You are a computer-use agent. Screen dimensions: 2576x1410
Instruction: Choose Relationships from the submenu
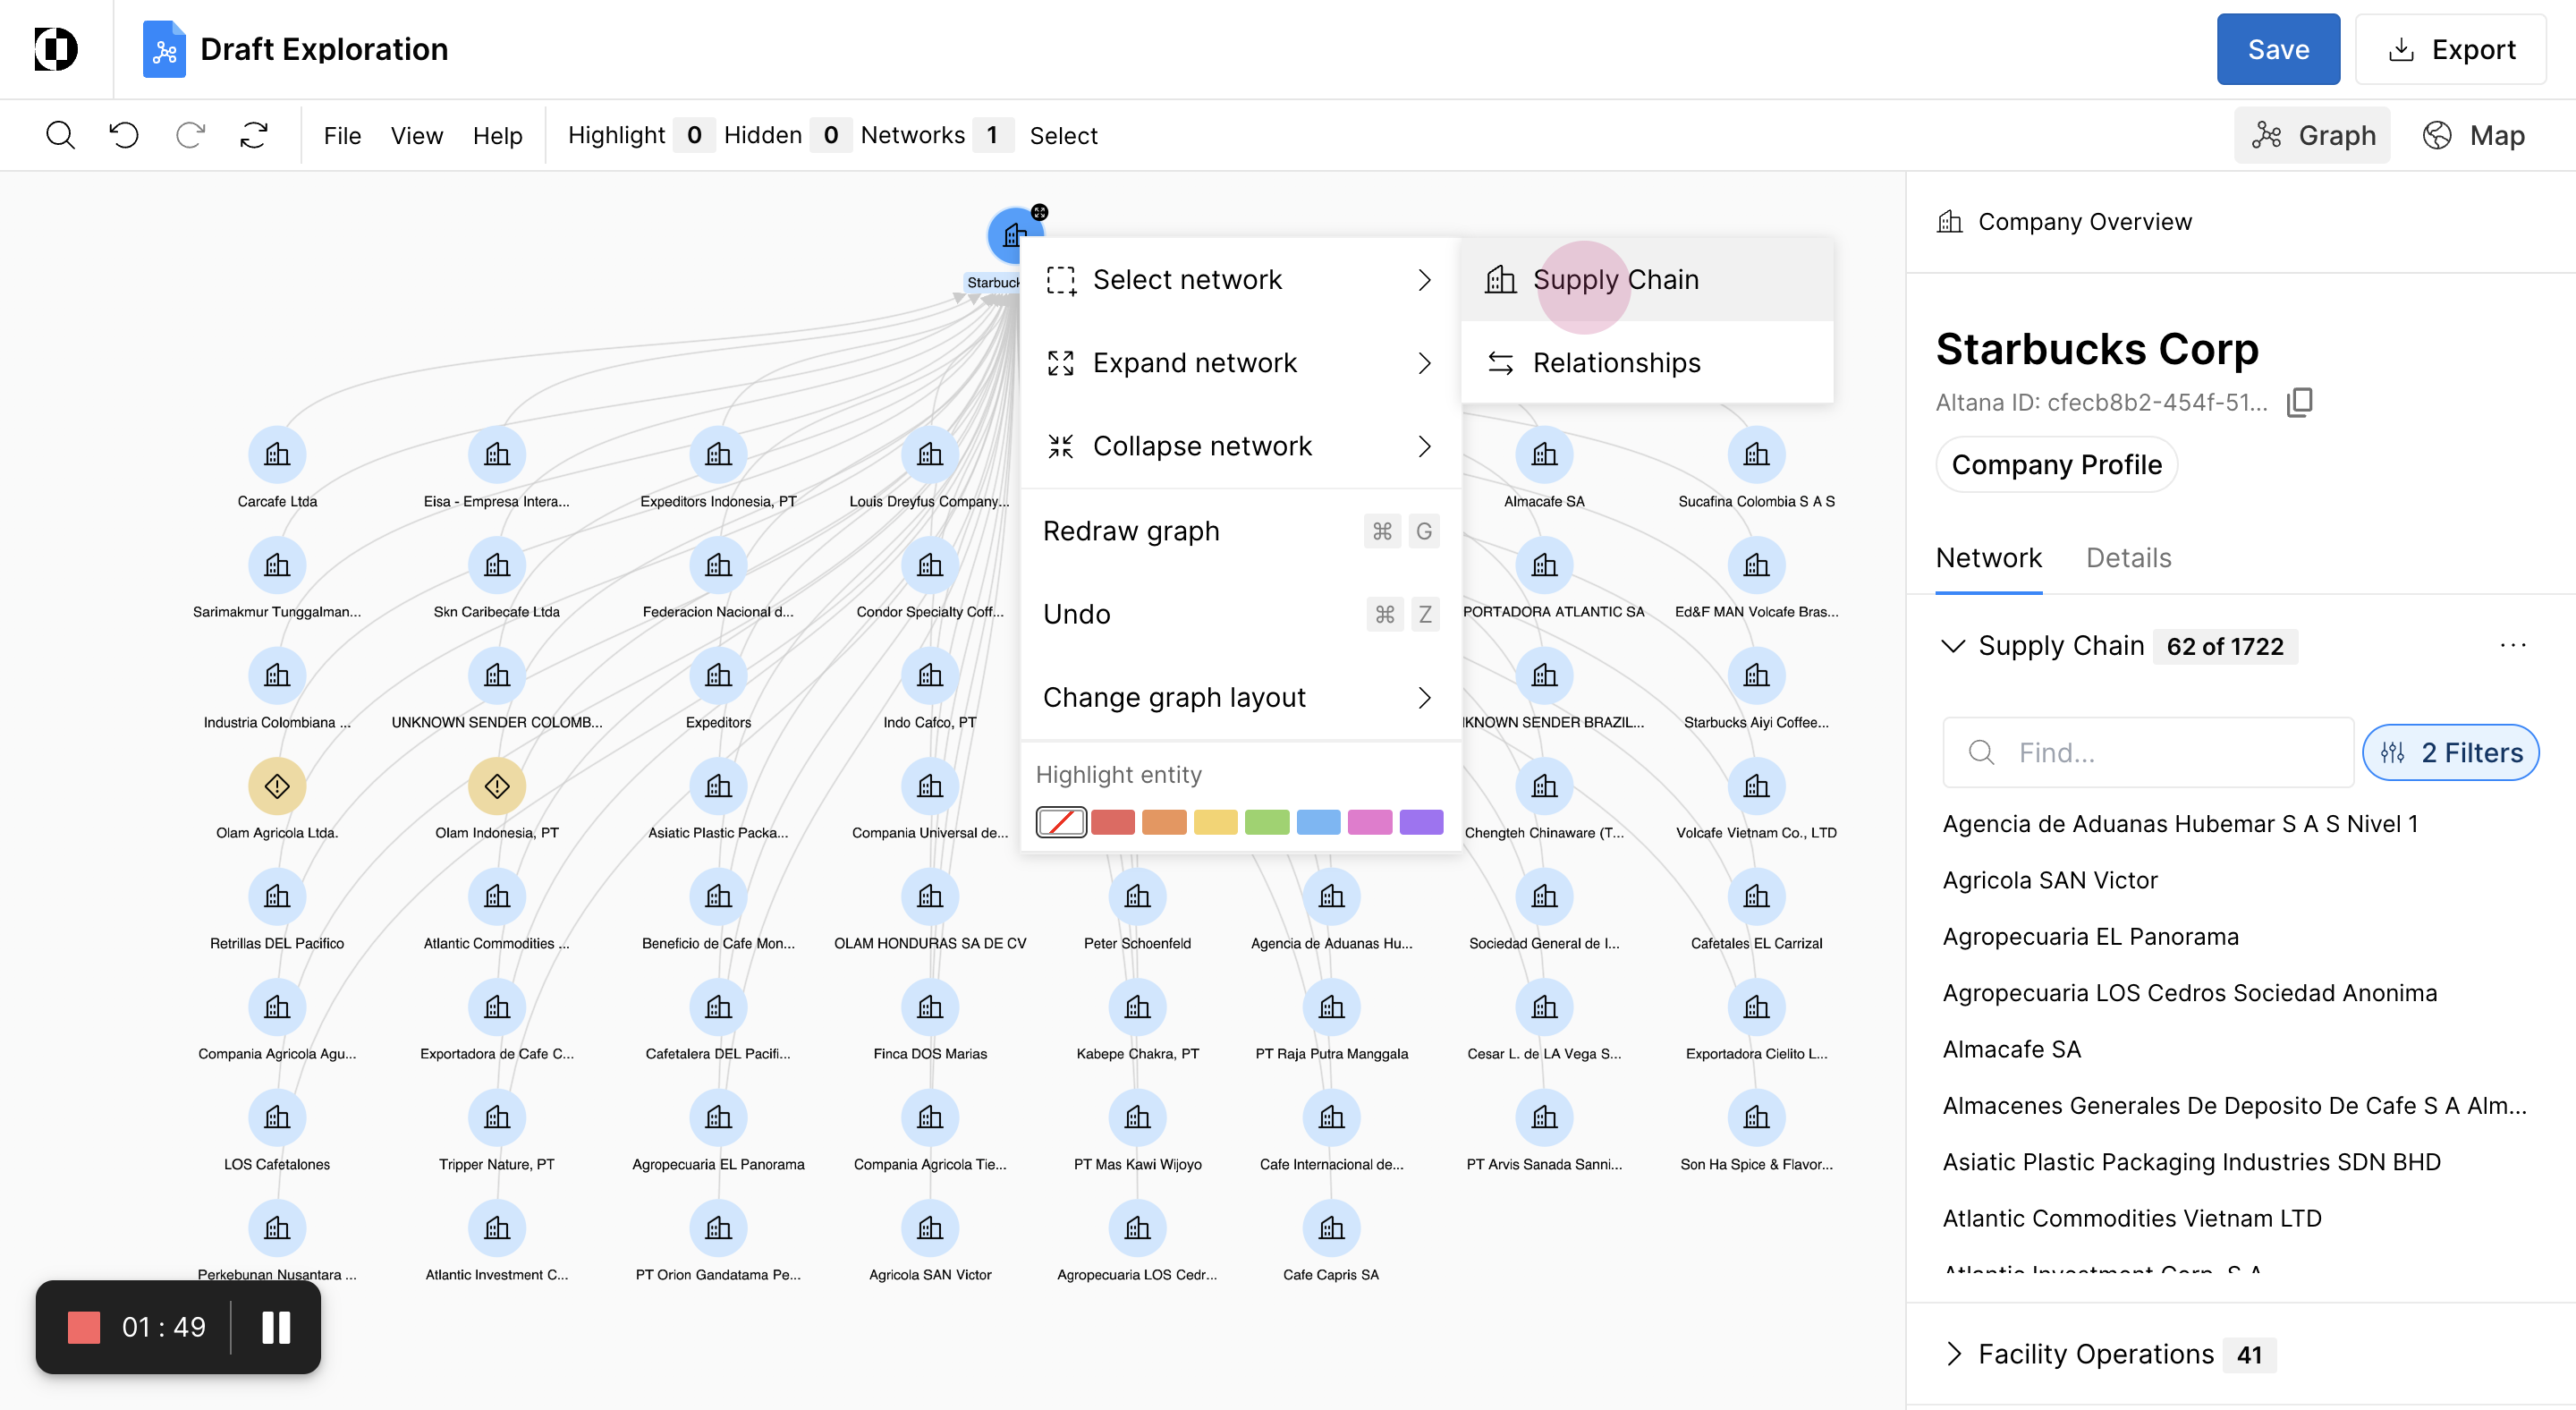1616,363
